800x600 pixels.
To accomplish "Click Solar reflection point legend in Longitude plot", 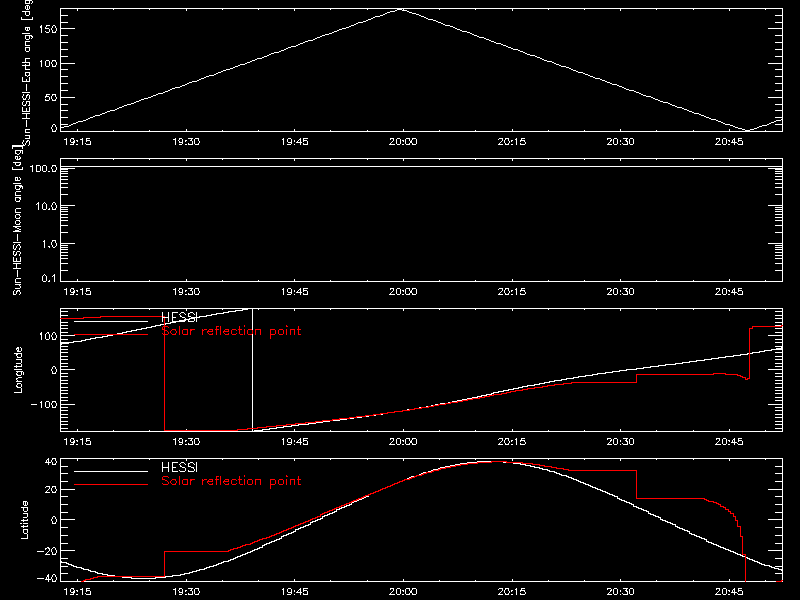I will [x=231, y=331].
